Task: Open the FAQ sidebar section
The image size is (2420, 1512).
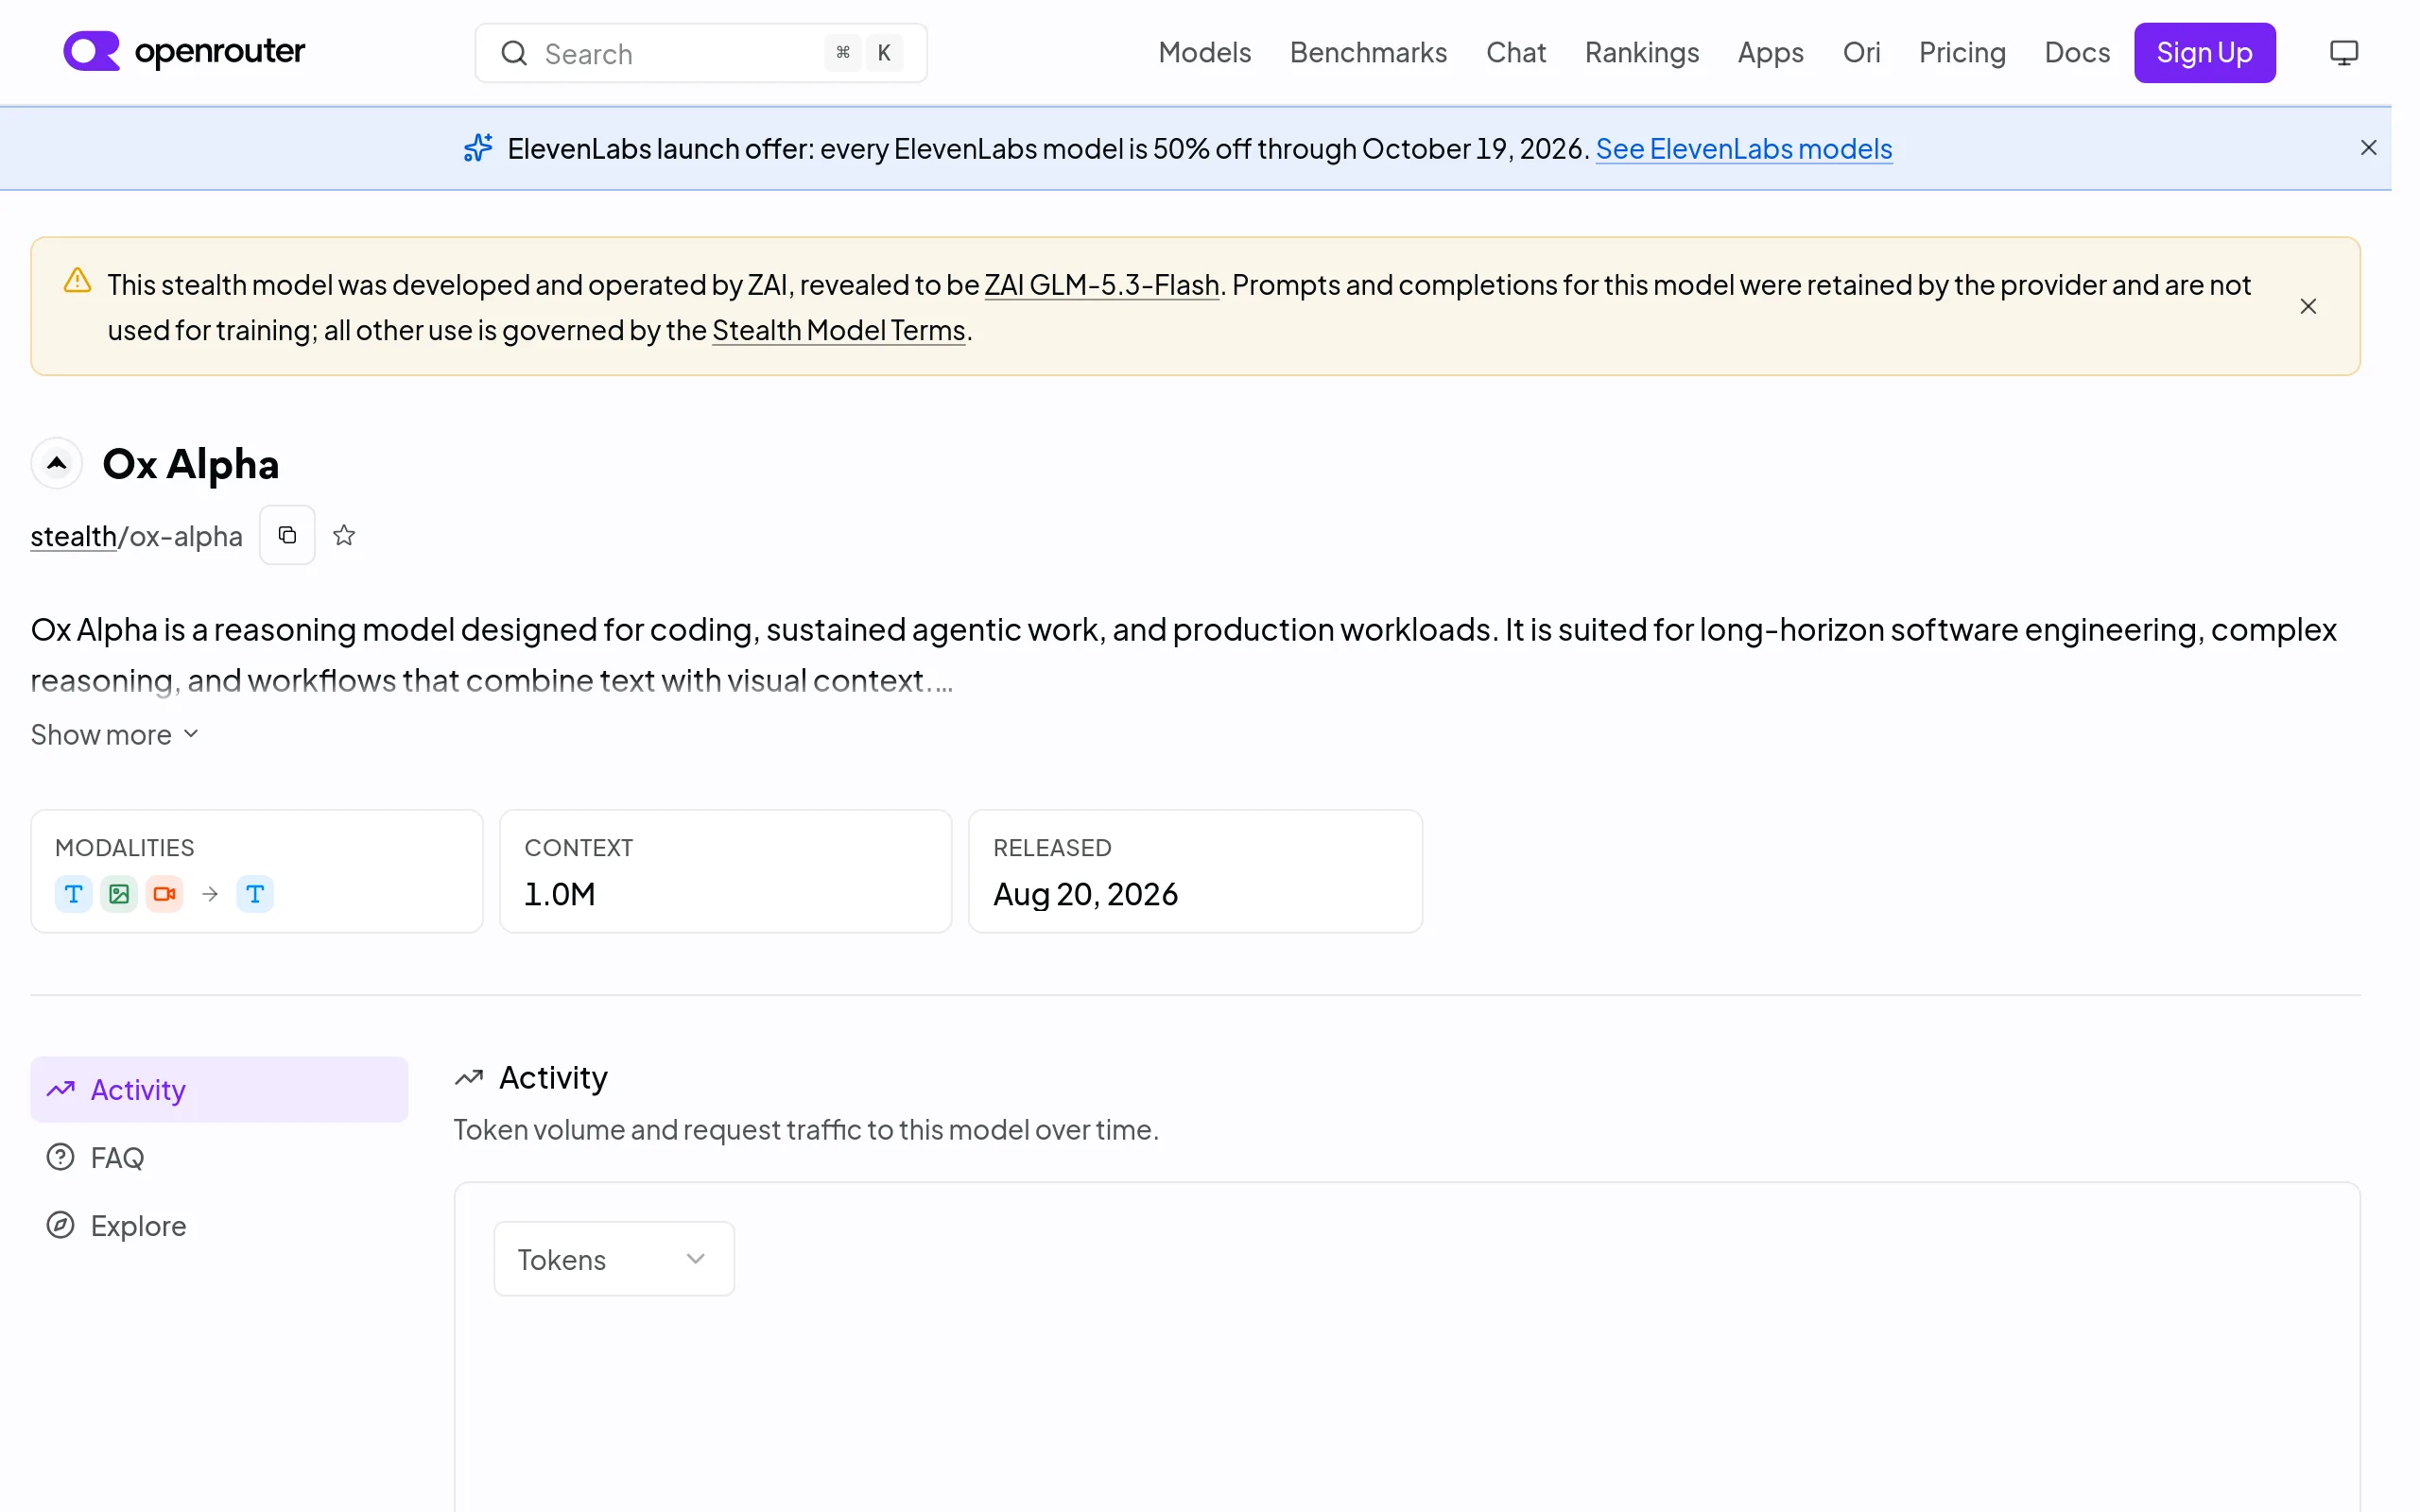Action: [x=219, y=1158]
